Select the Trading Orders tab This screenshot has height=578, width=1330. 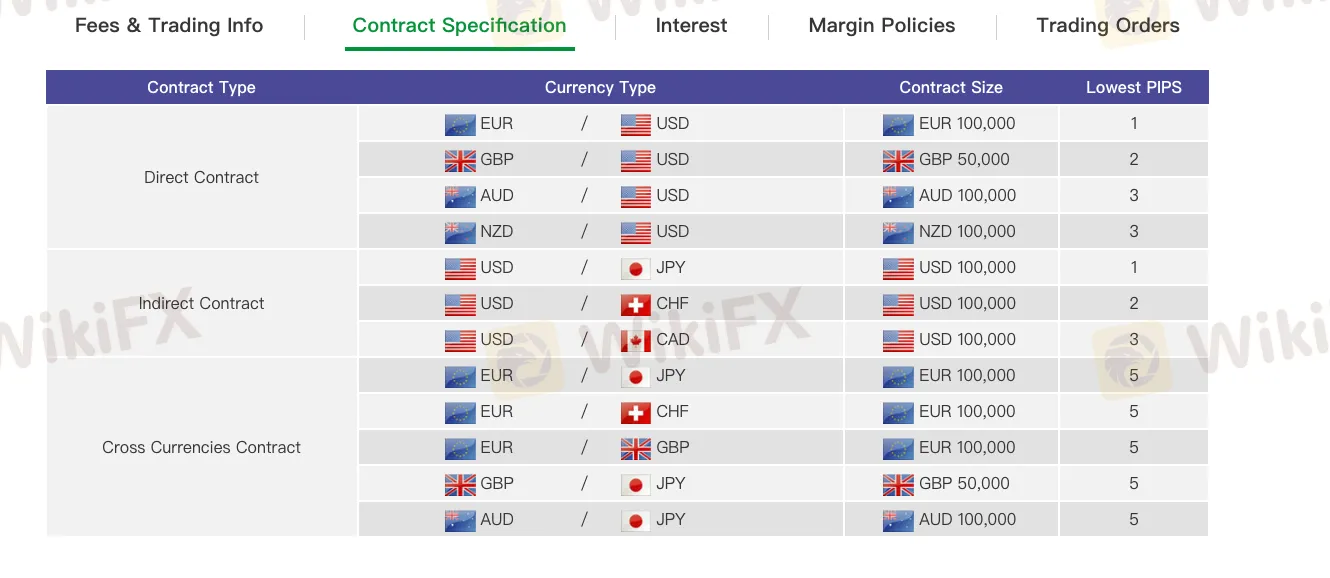coord(1107,26)
